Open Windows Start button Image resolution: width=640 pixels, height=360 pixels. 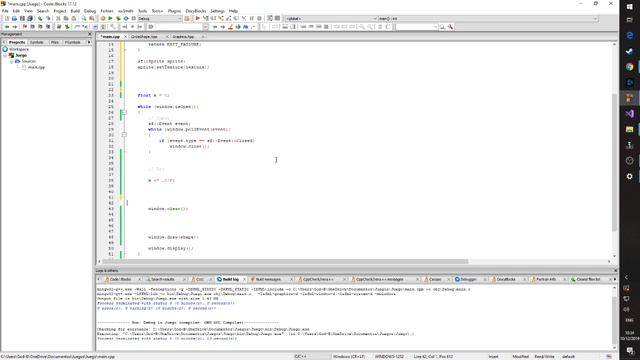[x=629, y=7]
